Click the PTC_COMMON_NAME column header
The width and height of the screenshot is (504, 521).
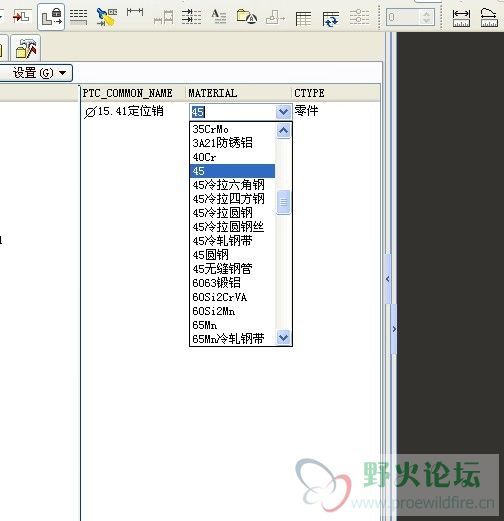[128, 93]
